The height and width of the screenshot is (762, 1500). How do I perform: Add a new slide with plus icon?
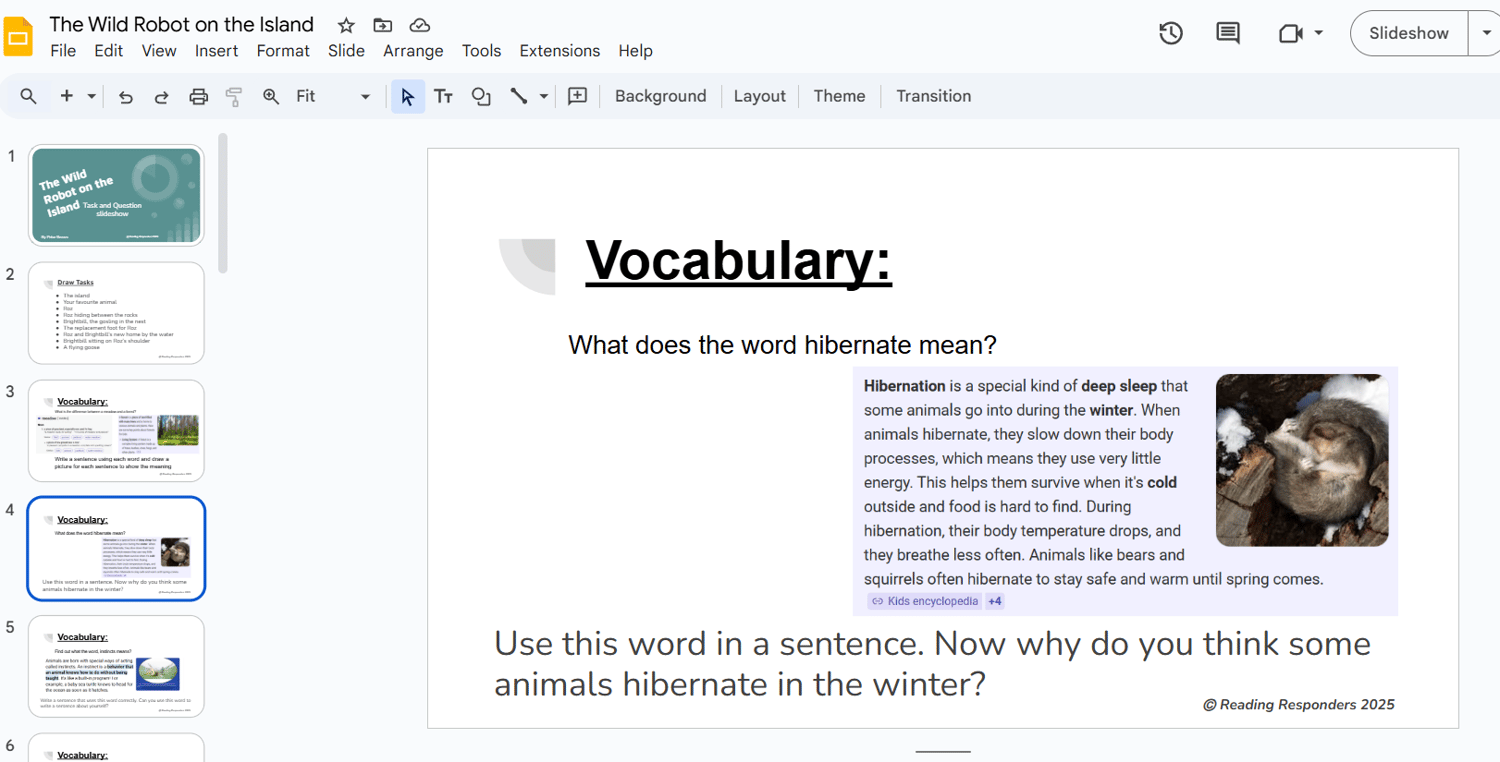[x=67, y=96]
